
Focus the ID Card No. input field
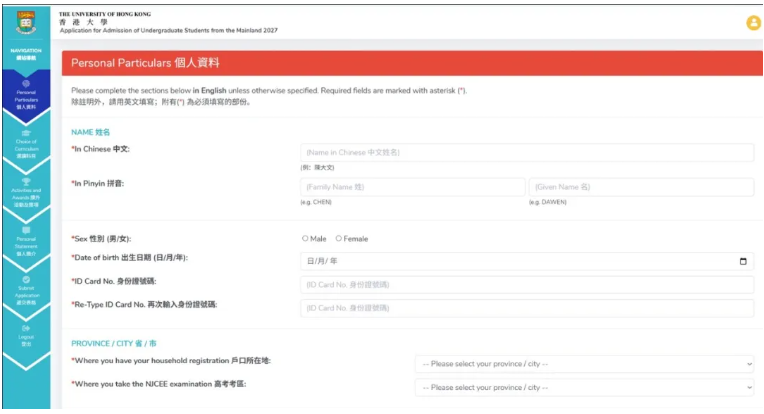pyautogui.click(x=527, y=285)
